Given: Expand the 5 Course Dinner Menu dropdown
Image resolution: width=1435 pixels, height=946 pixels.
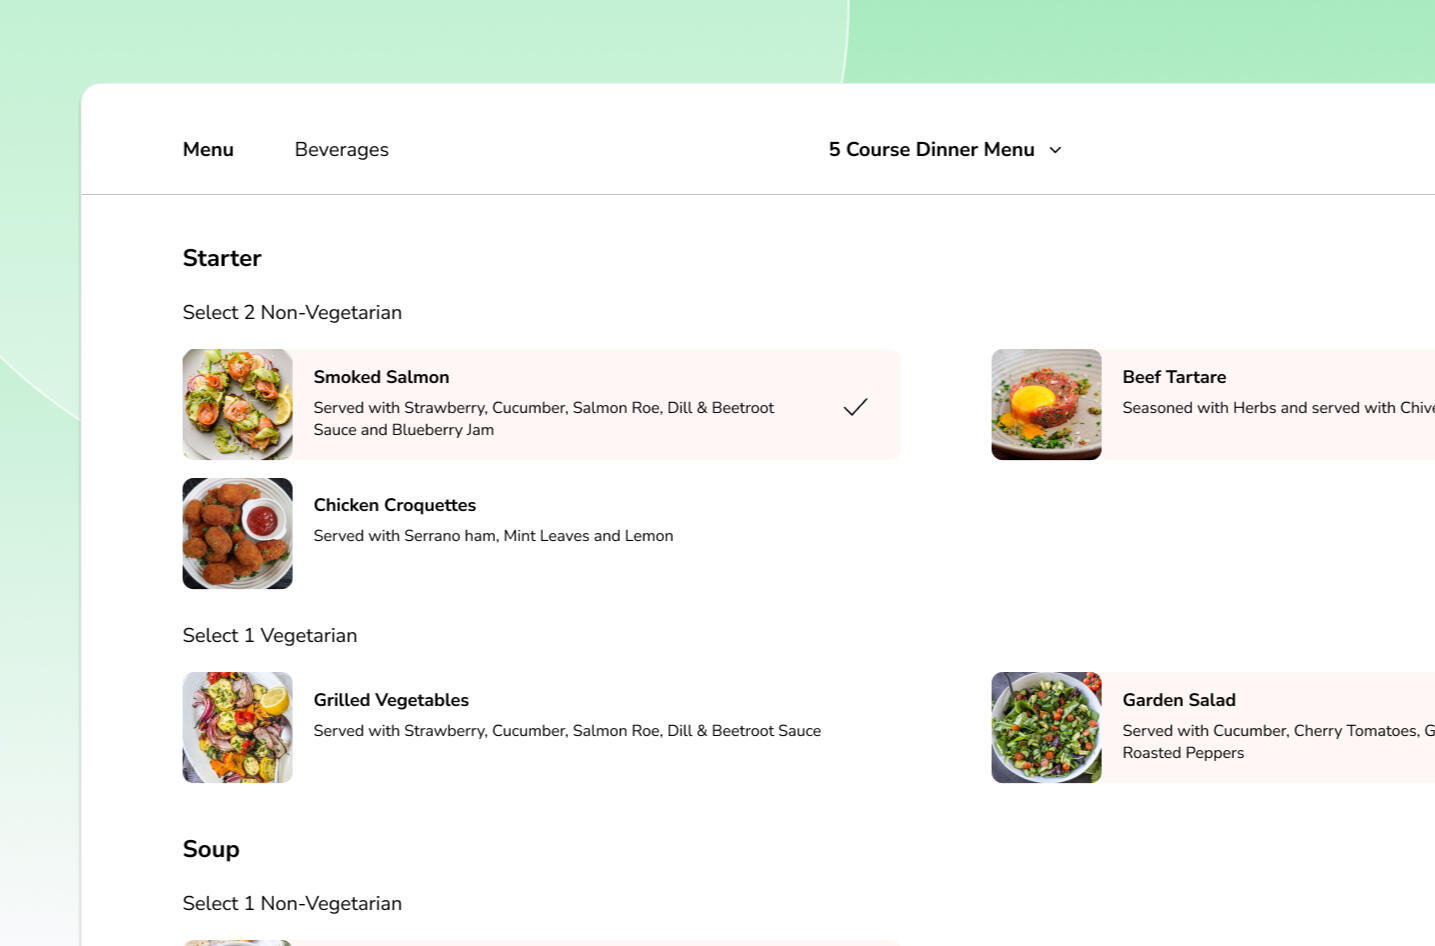Looking at the screenshot, I should (x=931, y=149).
